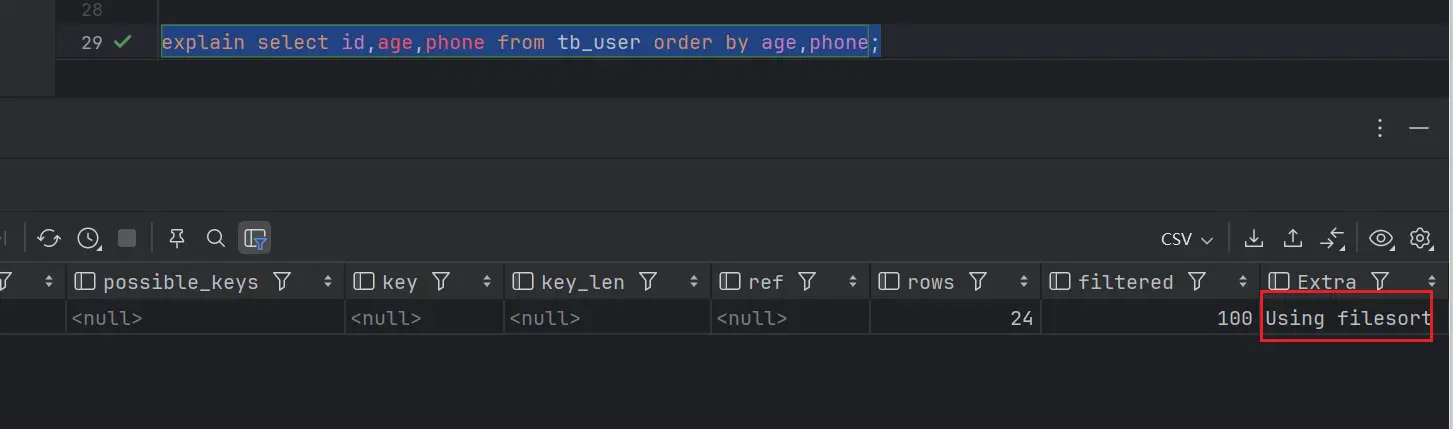Click the sort arrows on key_len column
The width and height of the screenshot is (1453, 429).
point(692,282)
